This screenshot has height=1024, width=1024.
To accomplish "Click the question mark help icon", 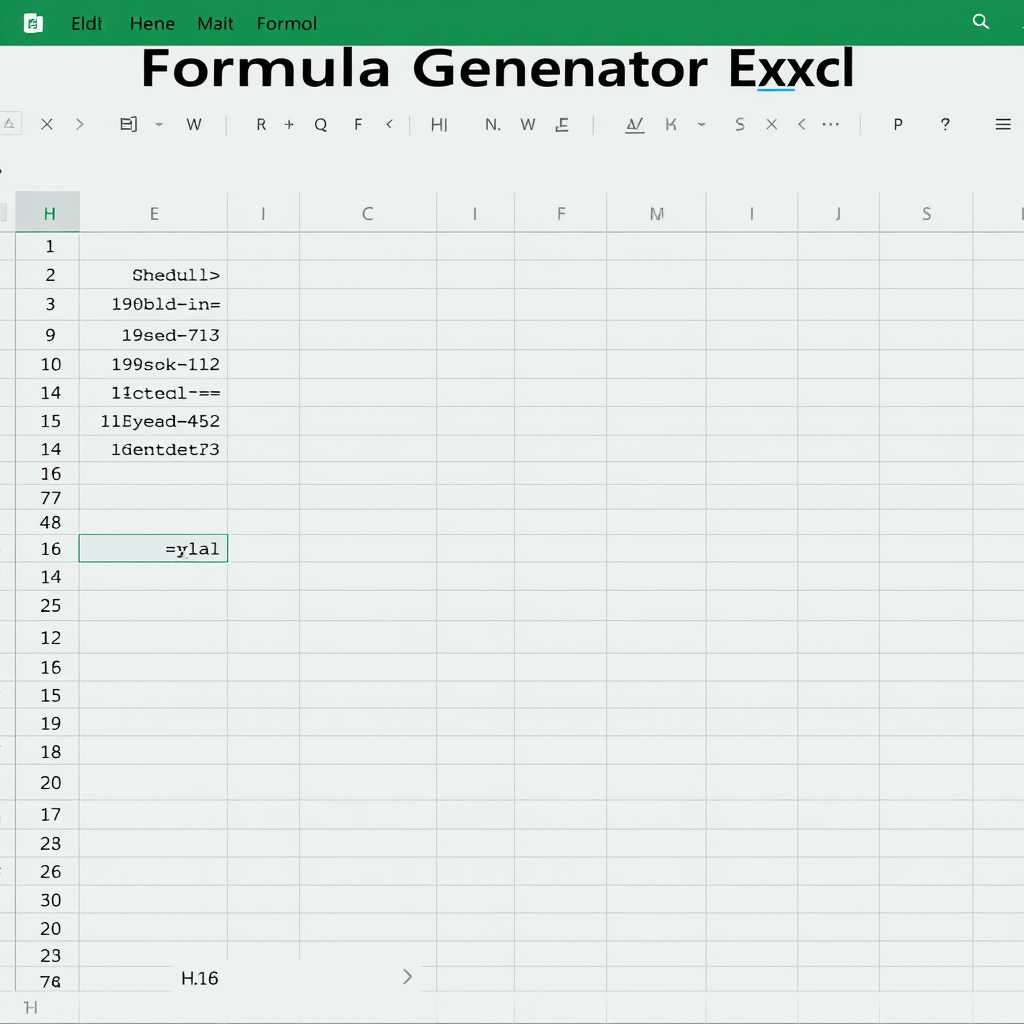I will pos(944,124).
